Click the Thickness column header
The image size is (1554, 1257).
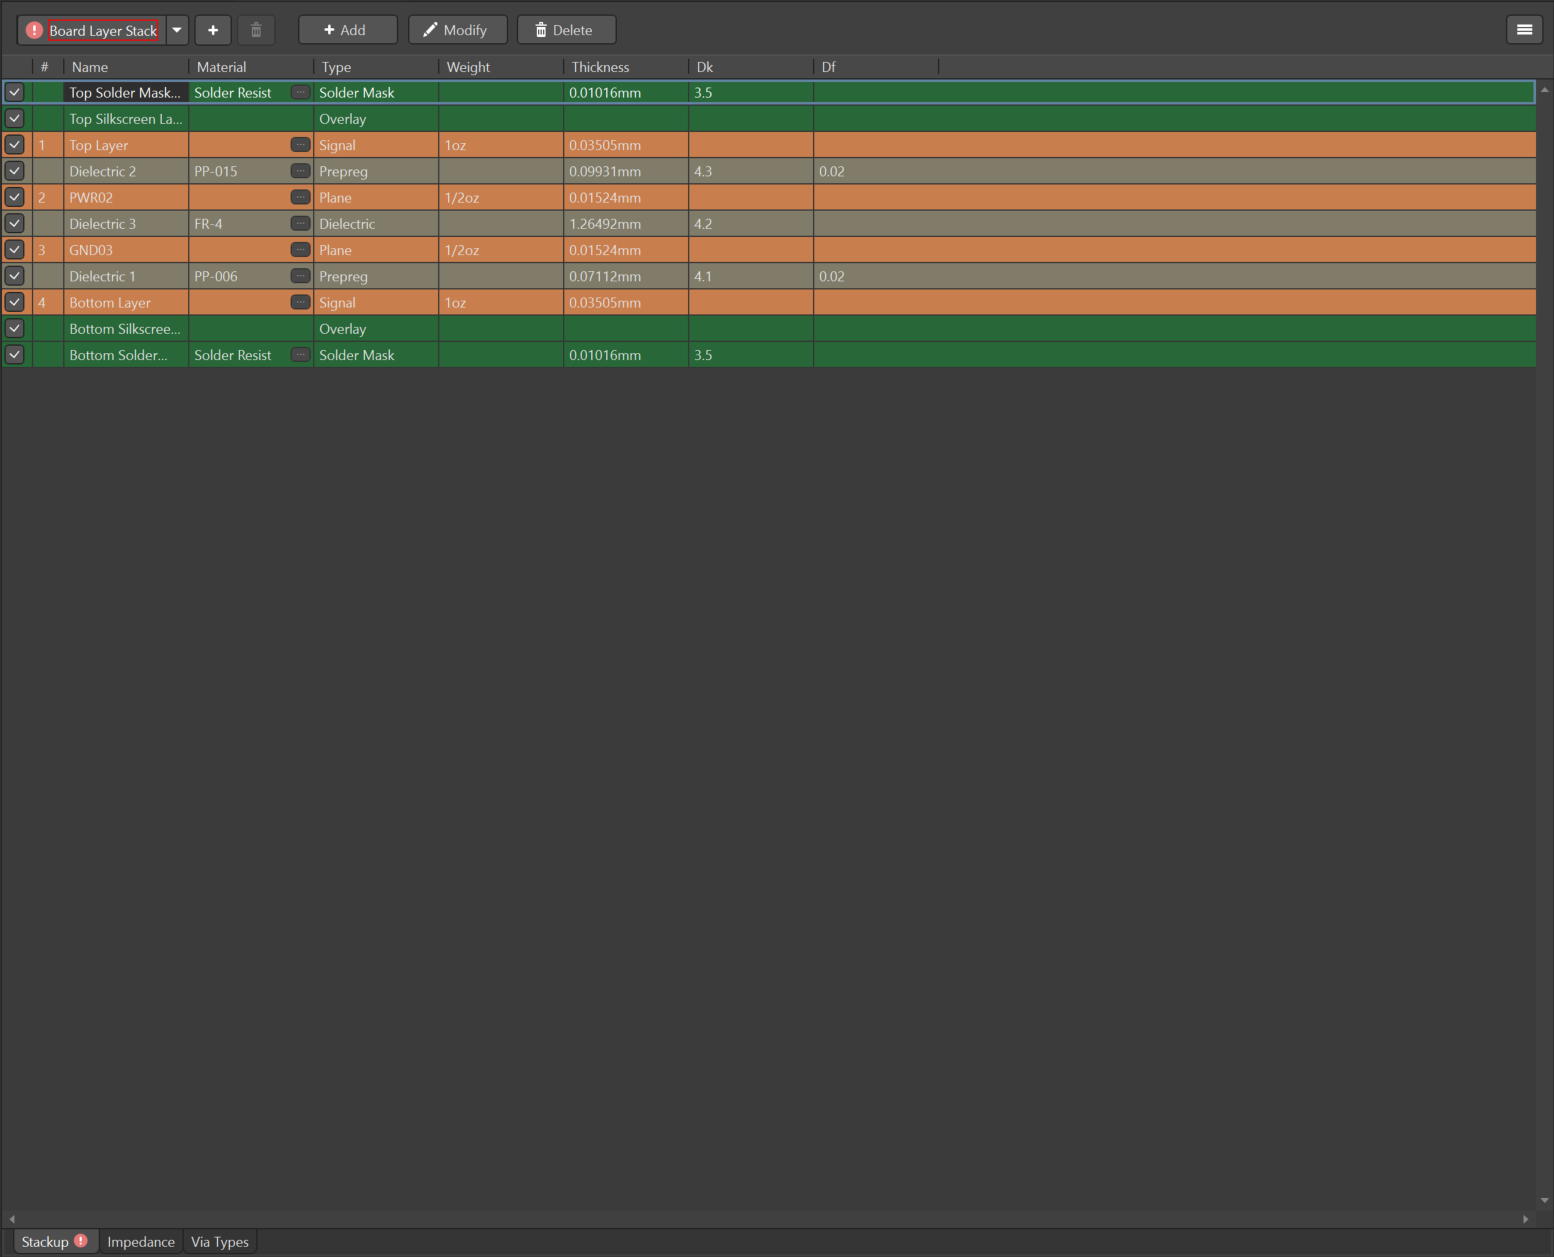click(600, 67)
